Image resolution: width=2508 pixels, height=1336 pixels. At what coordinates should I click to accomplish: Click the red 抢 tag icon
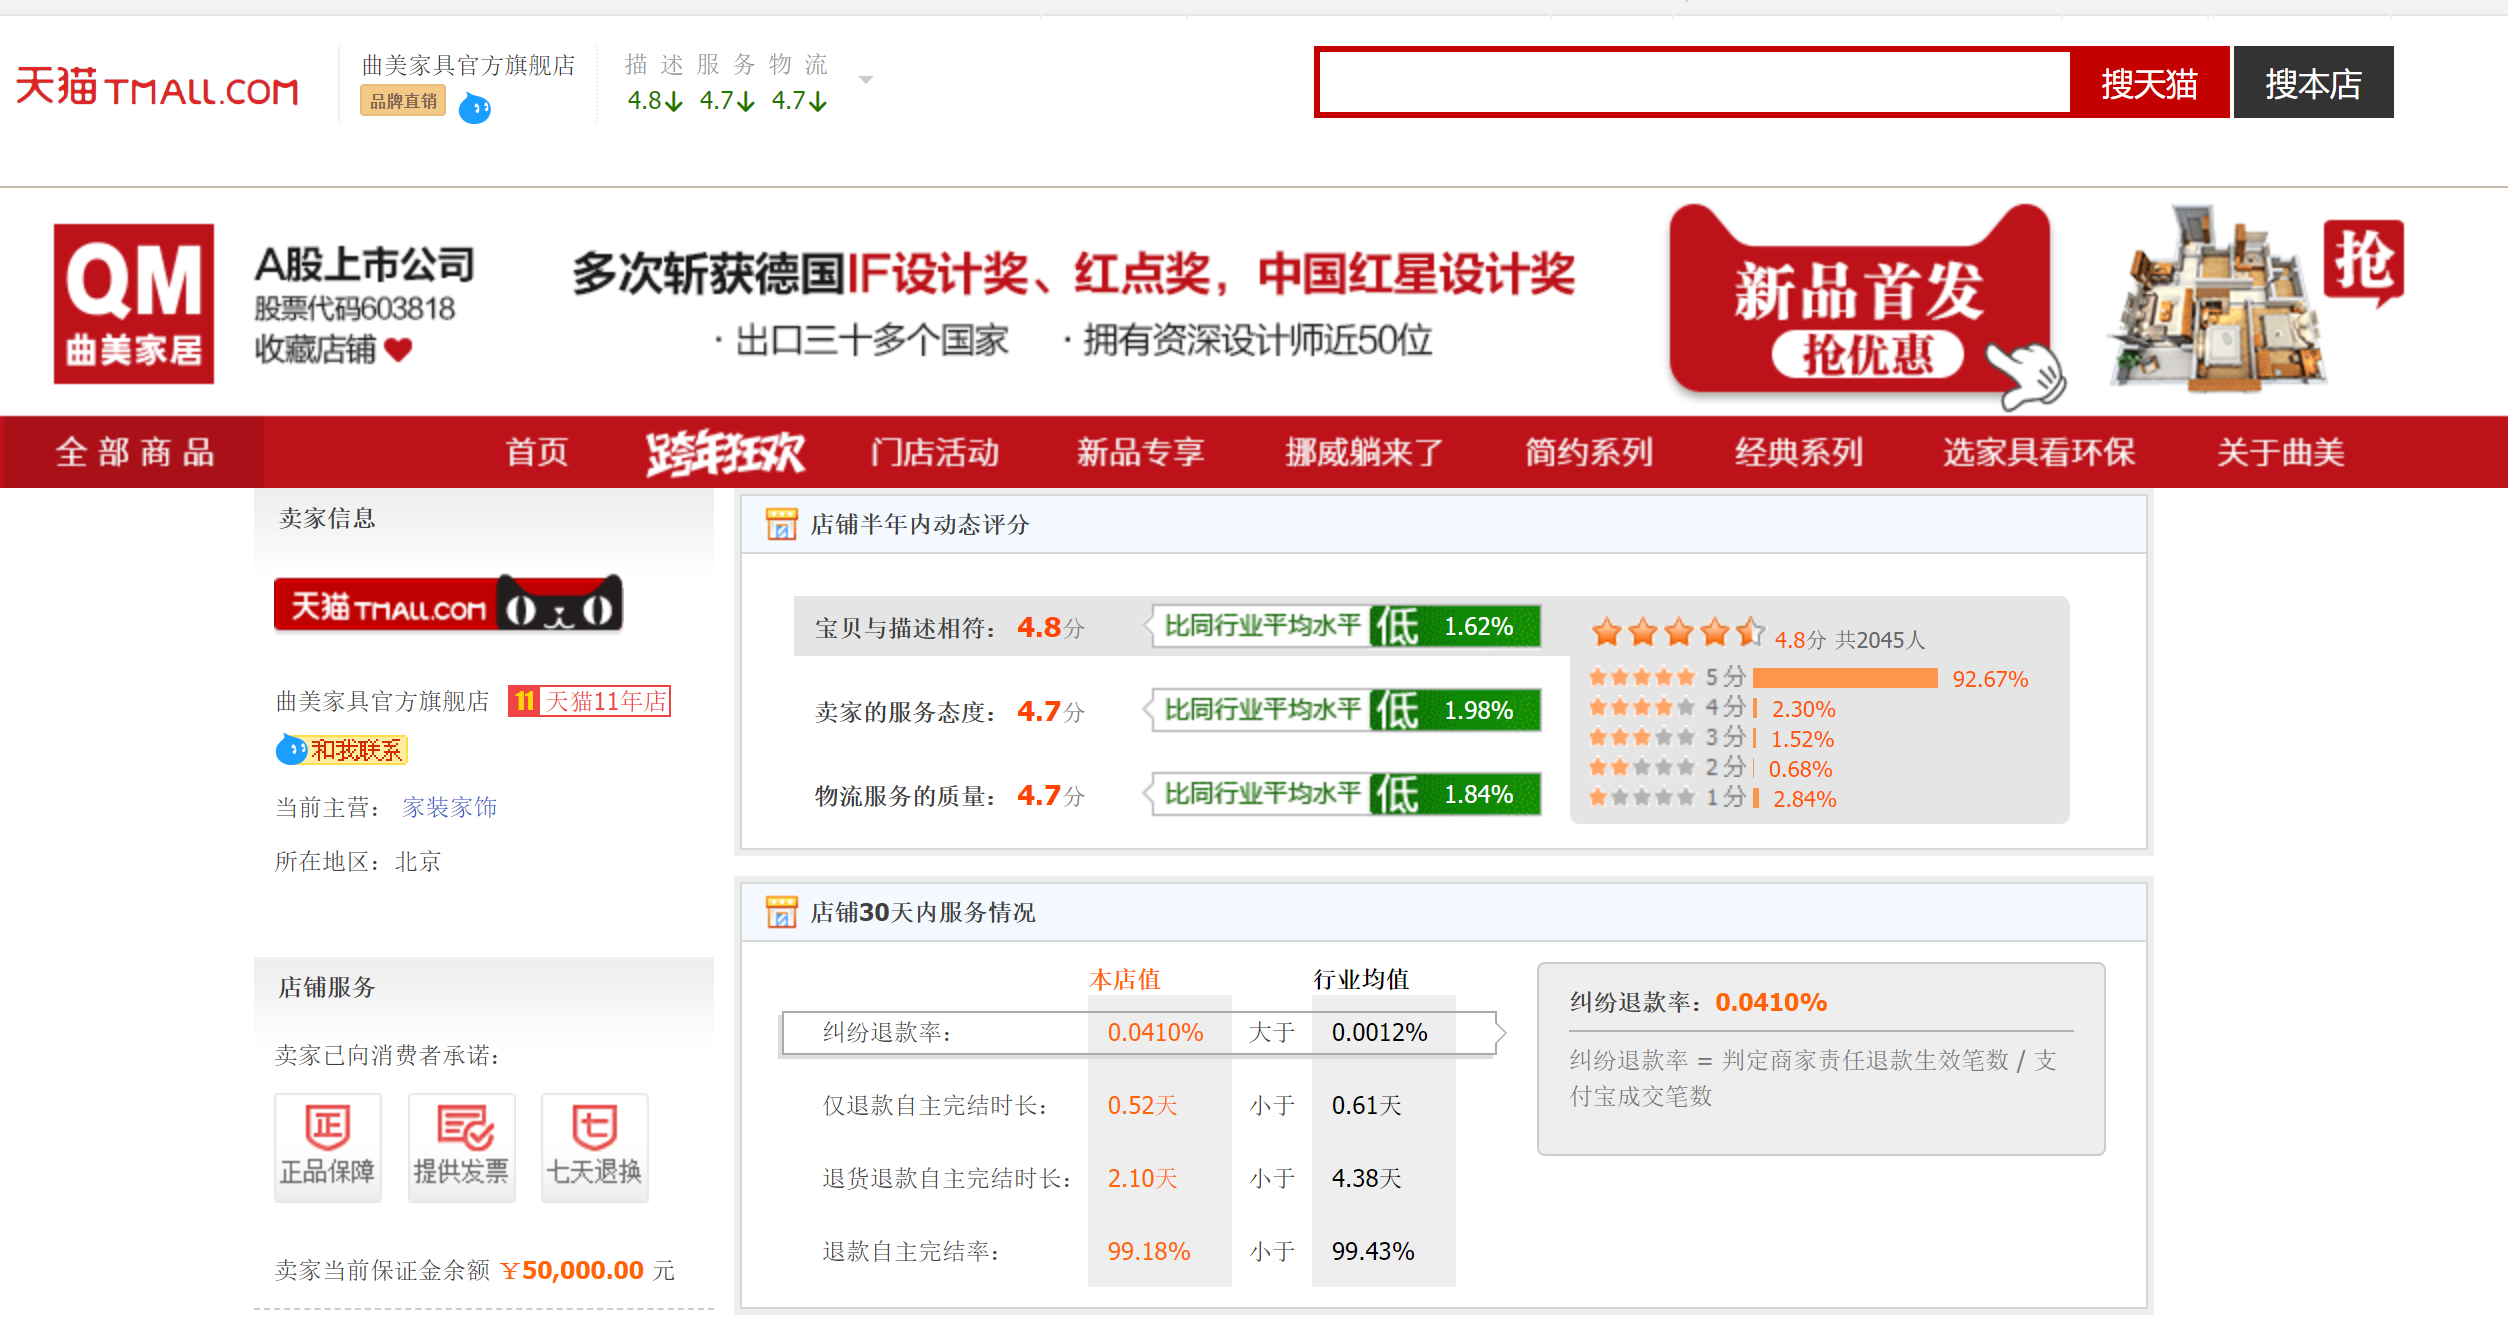point(2363,263)
